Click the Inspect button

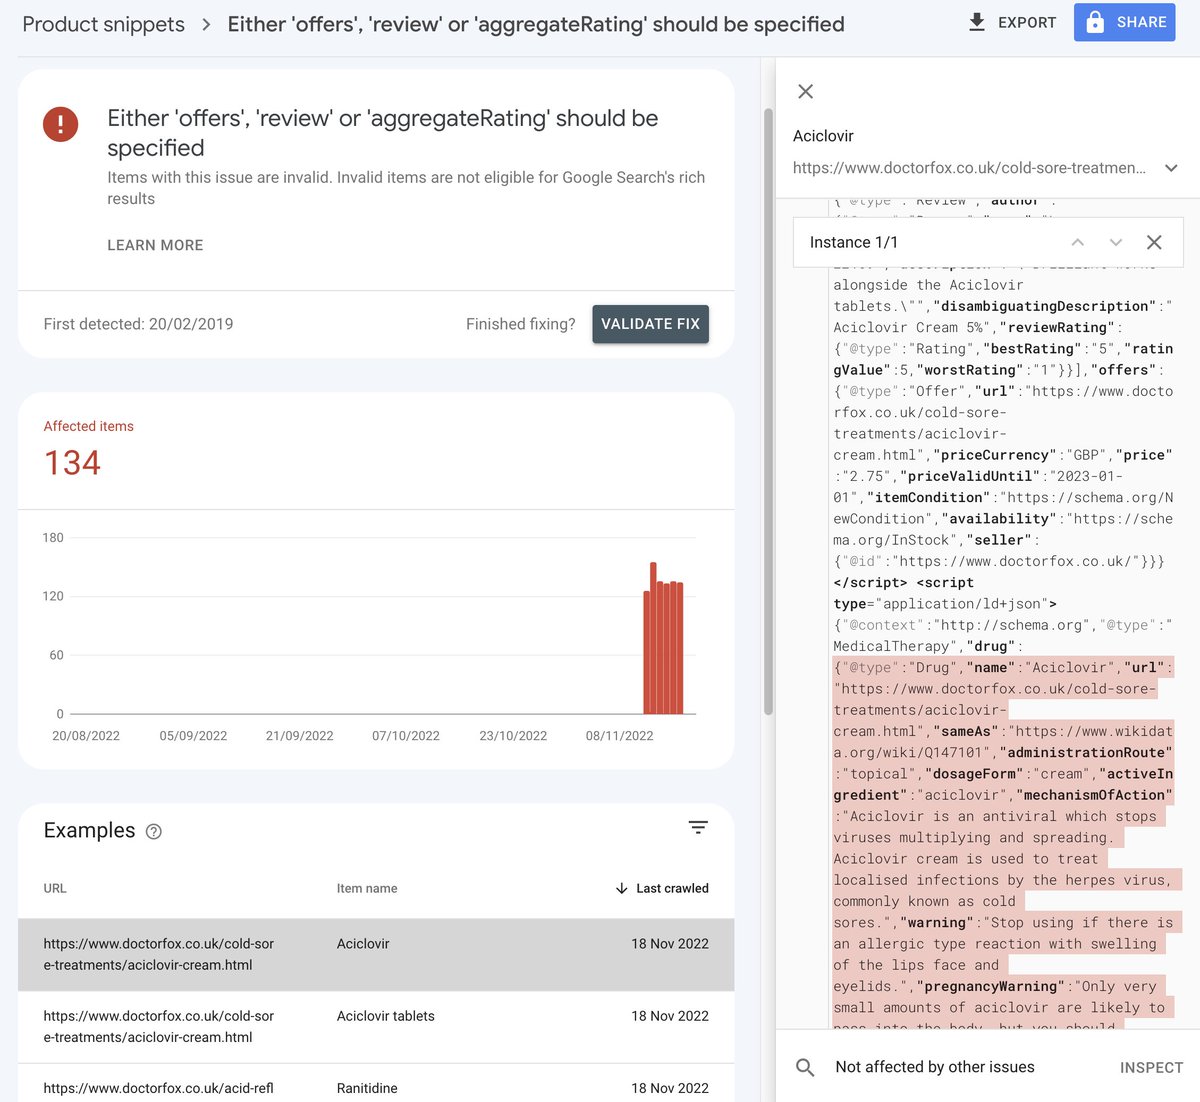tap(1151, 1067)
